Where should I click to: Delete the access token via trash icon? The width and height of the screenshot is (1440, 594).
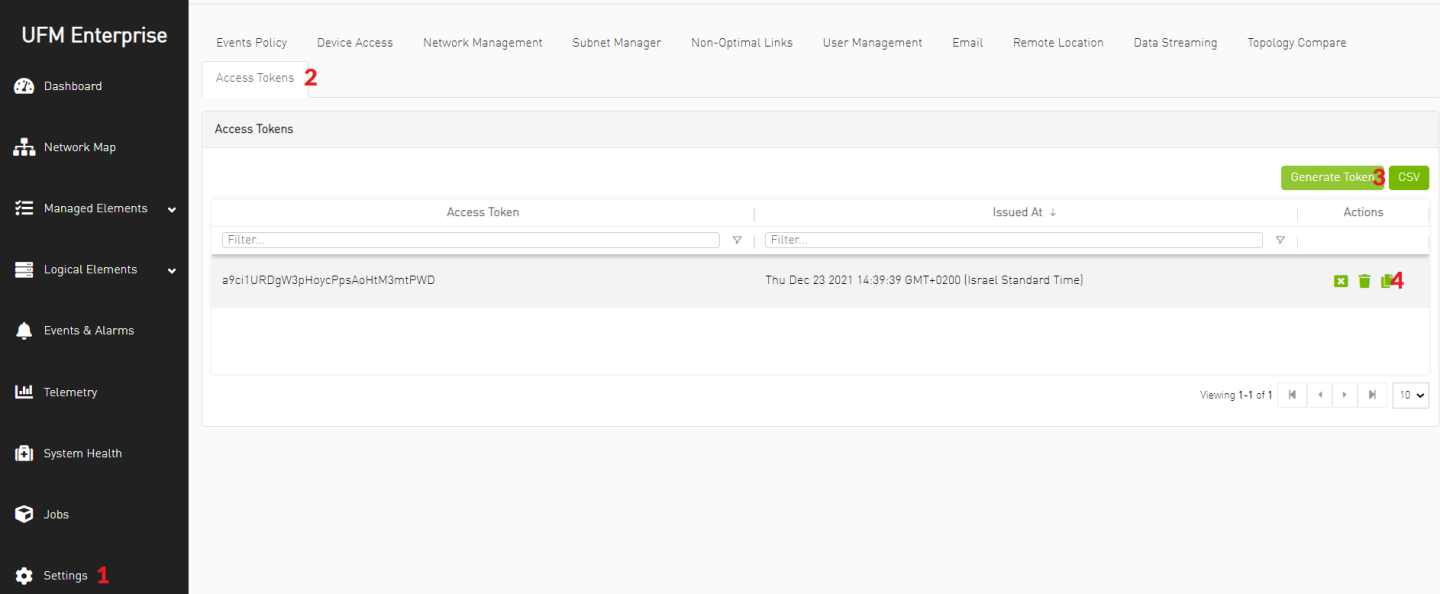click(x=1364, y=281)
